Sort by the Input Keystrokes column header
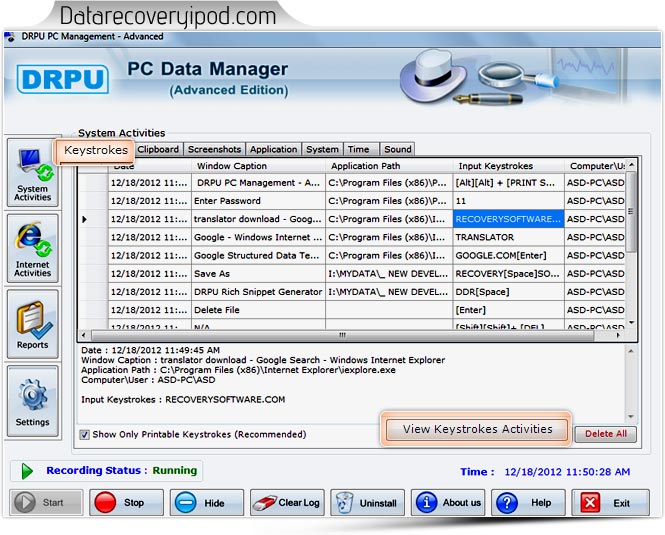This screenshot has width=665, height=535. tap(509, 166)
